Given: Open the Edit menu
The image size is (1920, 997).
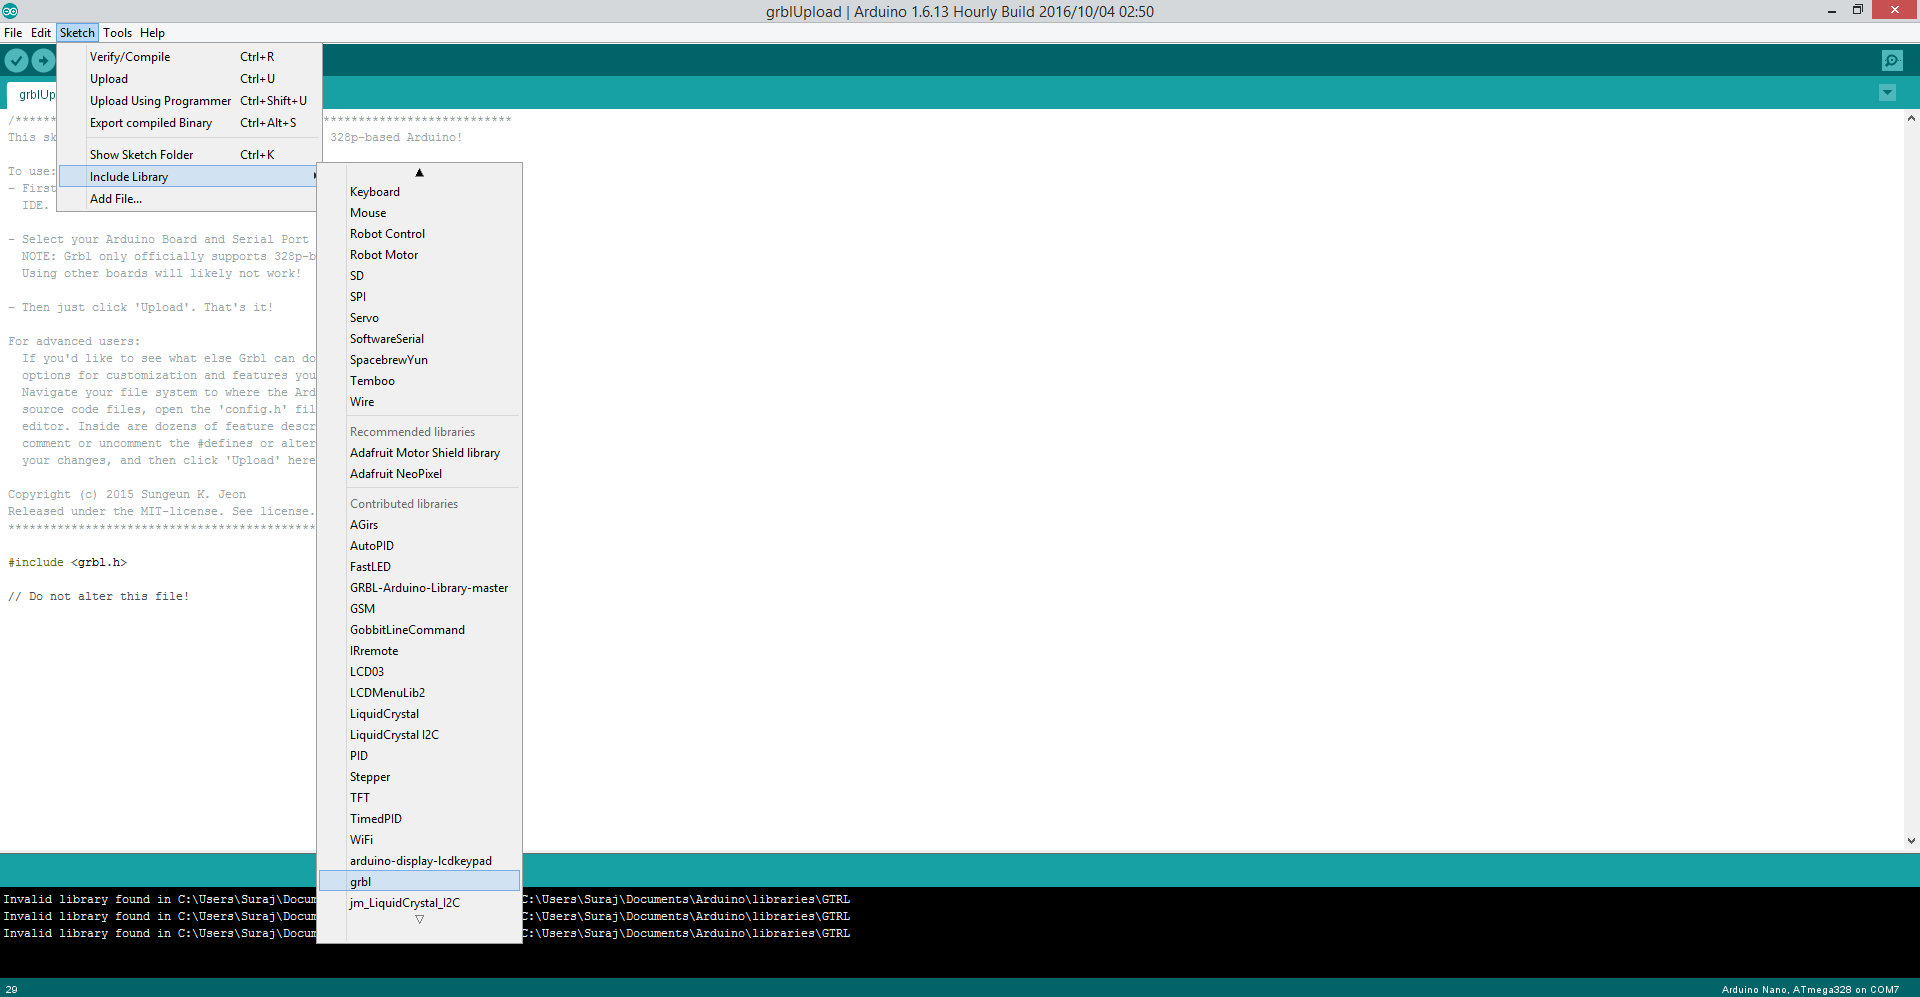Looking at the screenshot, I should point(40,33).
